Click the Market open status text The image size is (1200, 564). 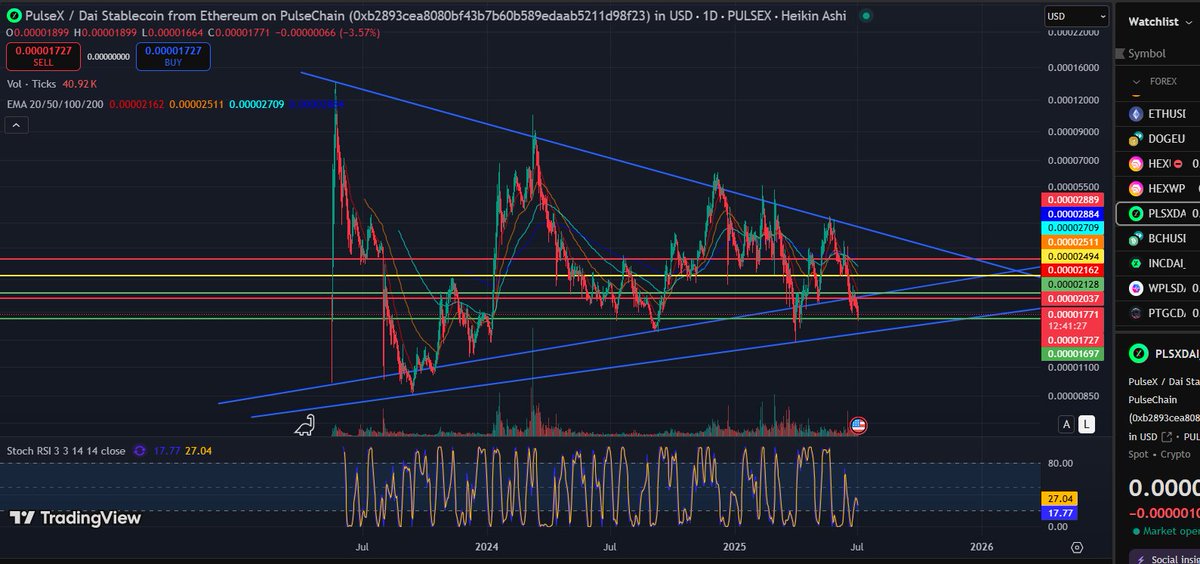click(1170, 531)
